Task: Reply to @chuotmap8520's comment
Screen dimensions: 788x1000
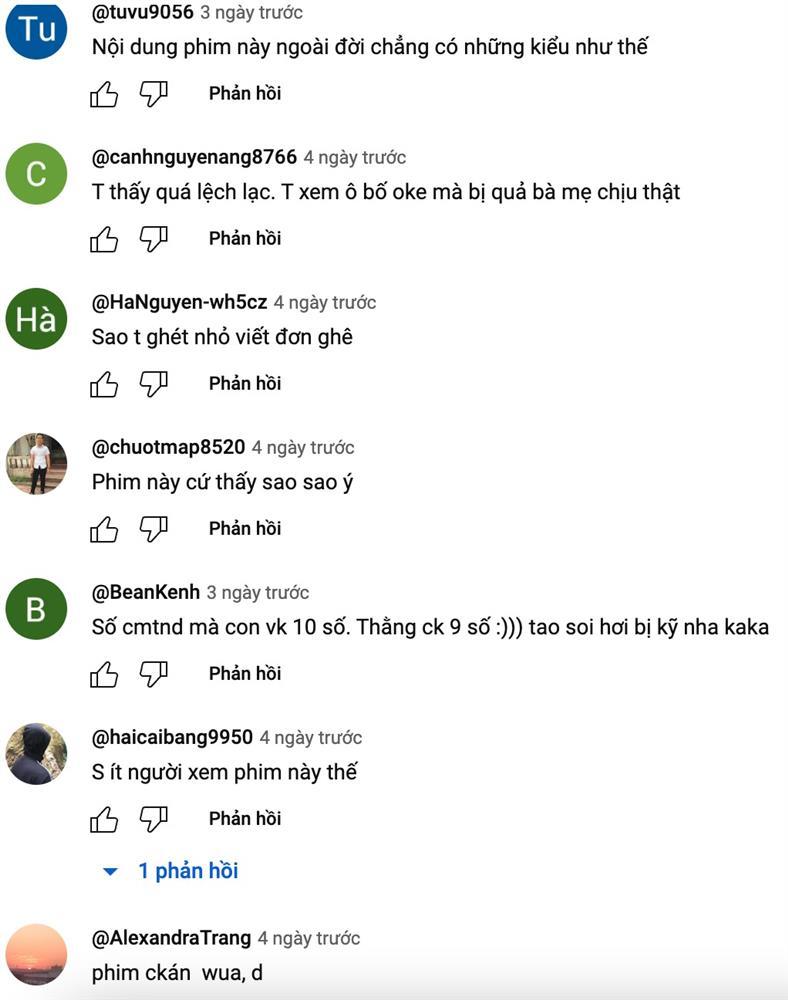Action: pyautogui.click(x=244, y=529)
